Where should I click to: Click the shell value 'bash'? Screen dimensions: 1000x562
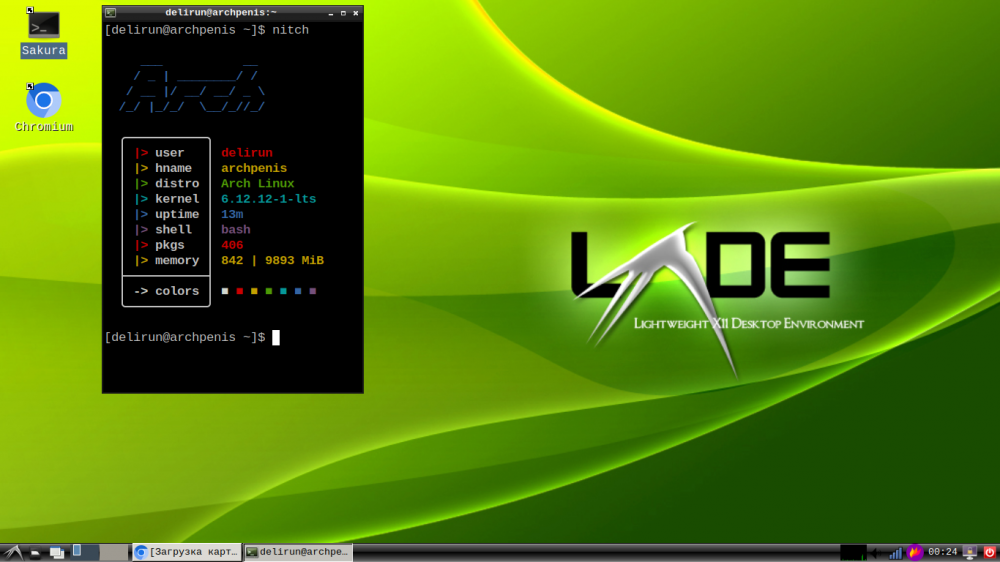235,230
